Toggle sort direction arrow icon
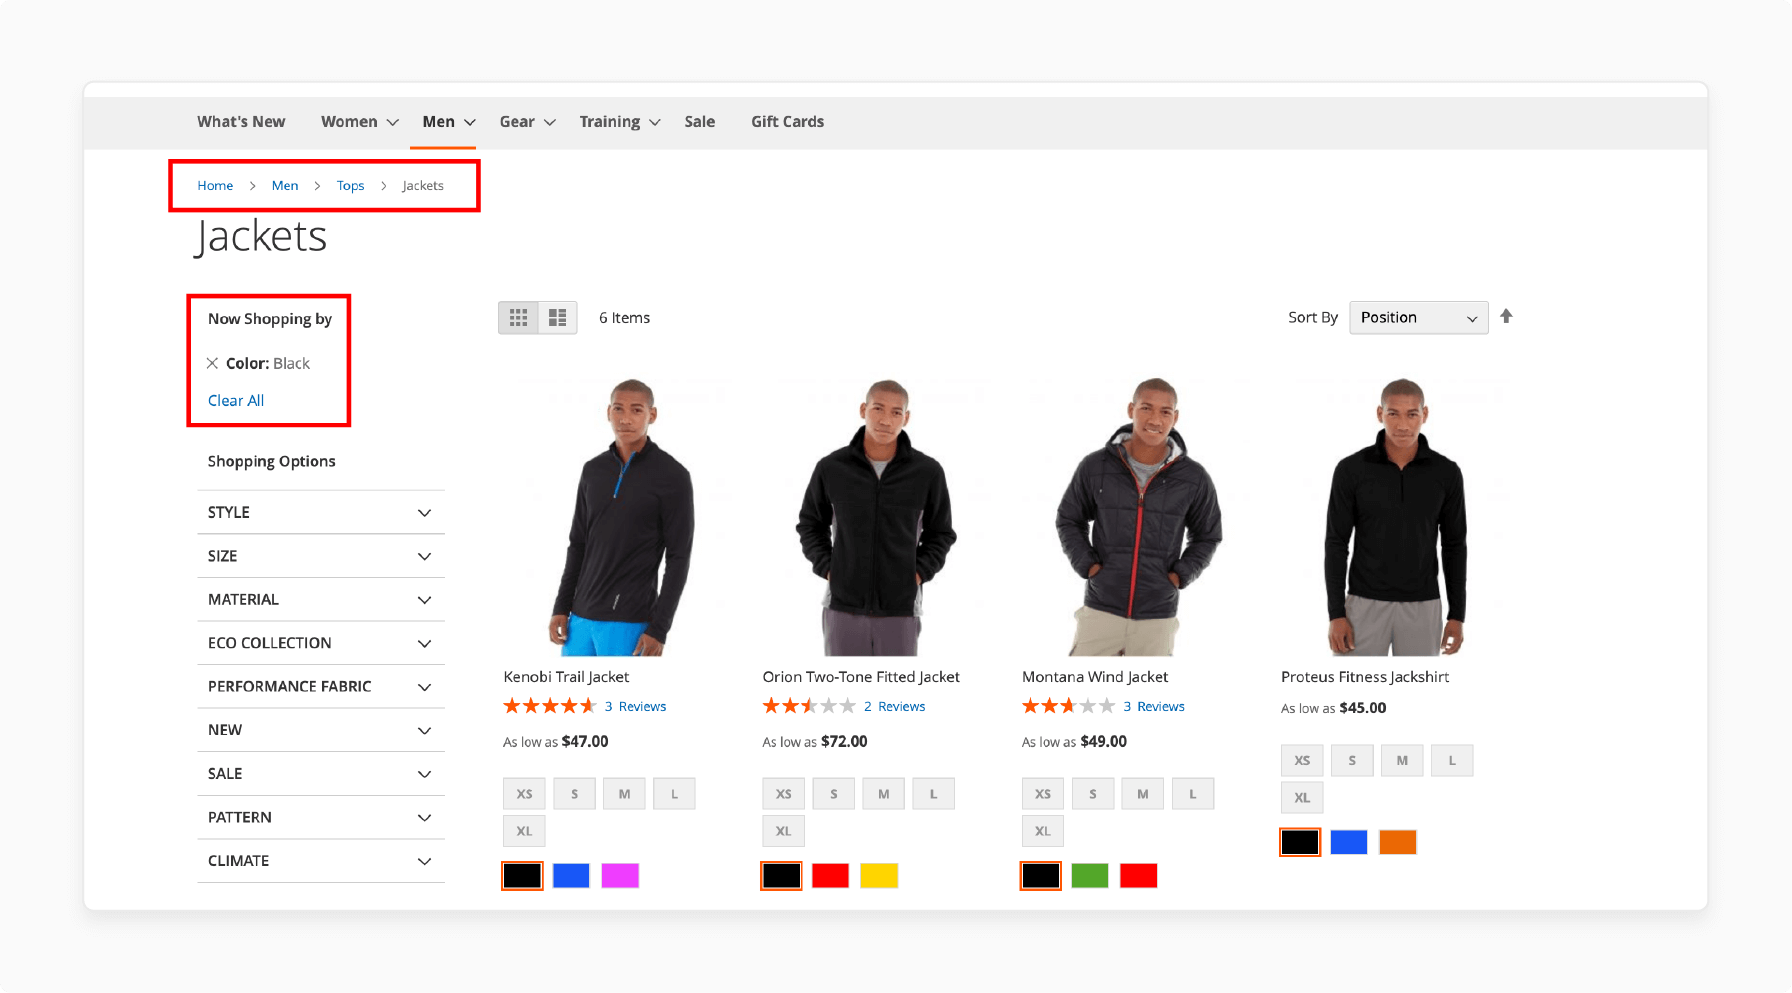 pos(1506,317)
